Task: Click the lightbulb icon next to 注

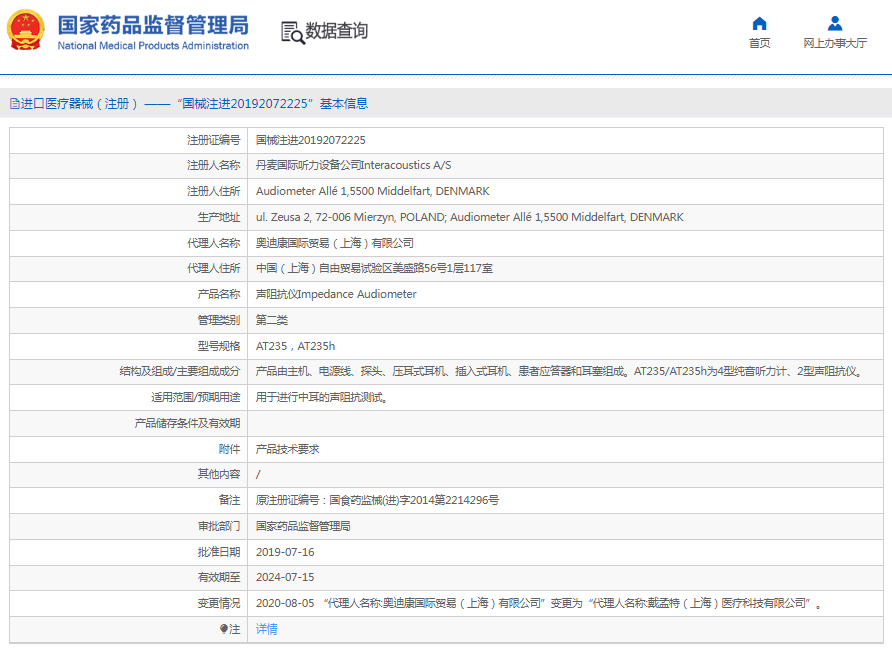Action: pyautogui.click(x=224, y=629)
